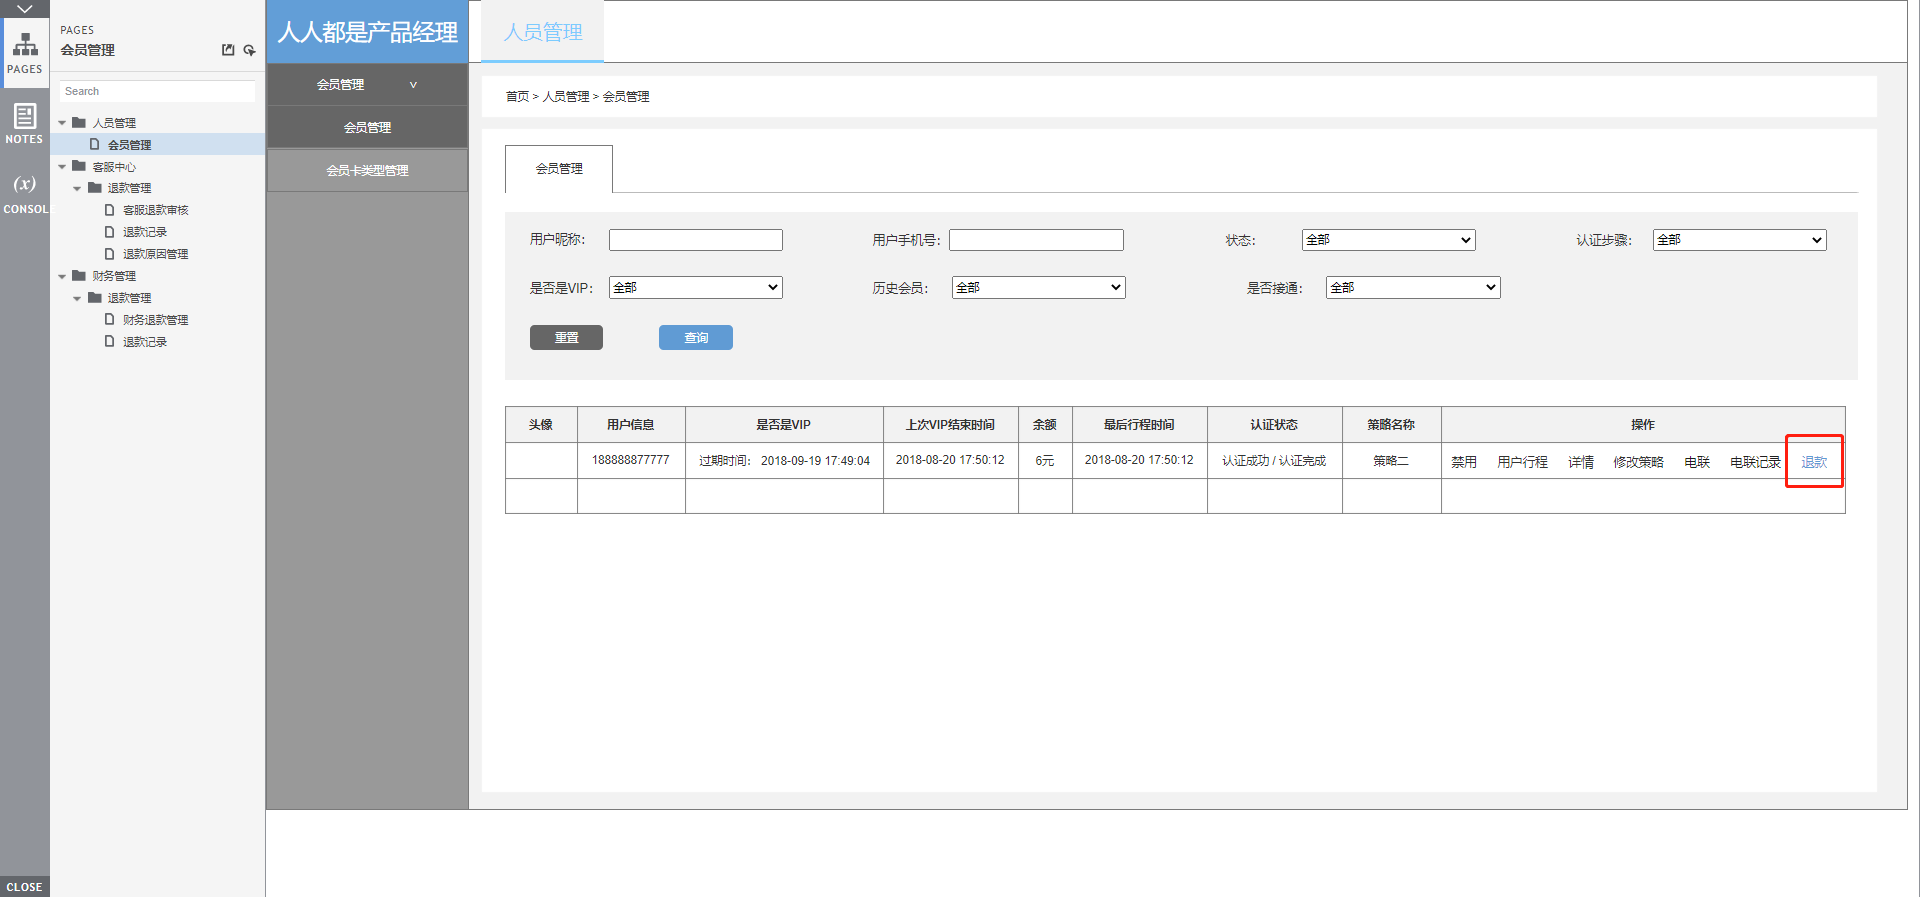The height and width of the screenshot is (897, 1920).
Task: Click 首页 in the breadcrumb
Action: click(x=517, y=97)
